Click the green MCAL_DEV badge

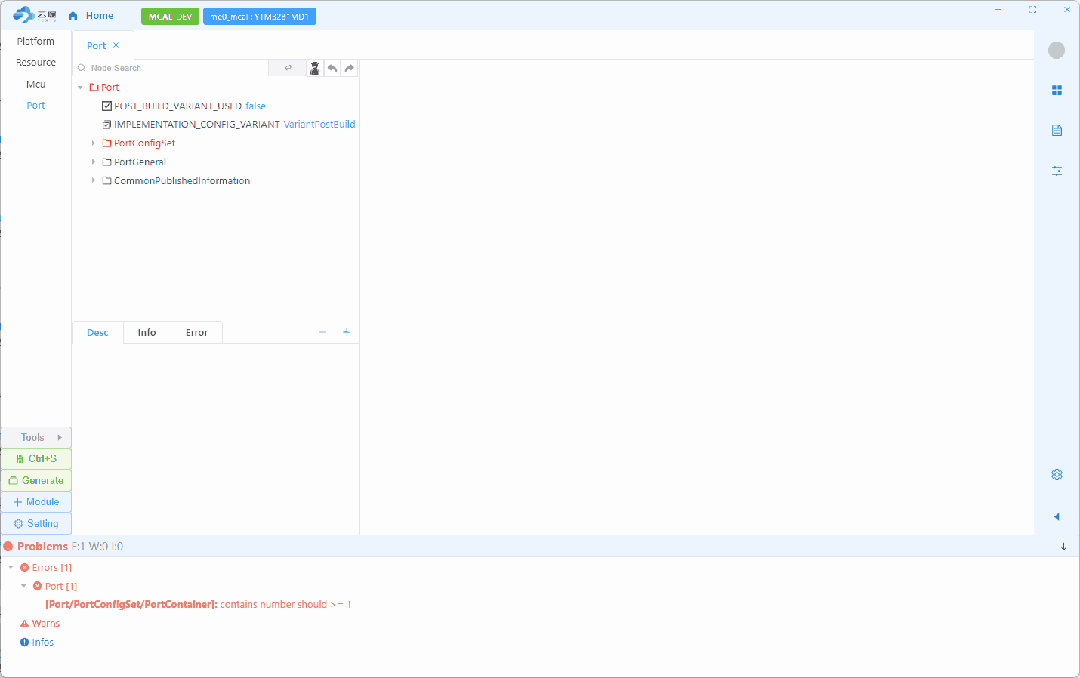170,17
